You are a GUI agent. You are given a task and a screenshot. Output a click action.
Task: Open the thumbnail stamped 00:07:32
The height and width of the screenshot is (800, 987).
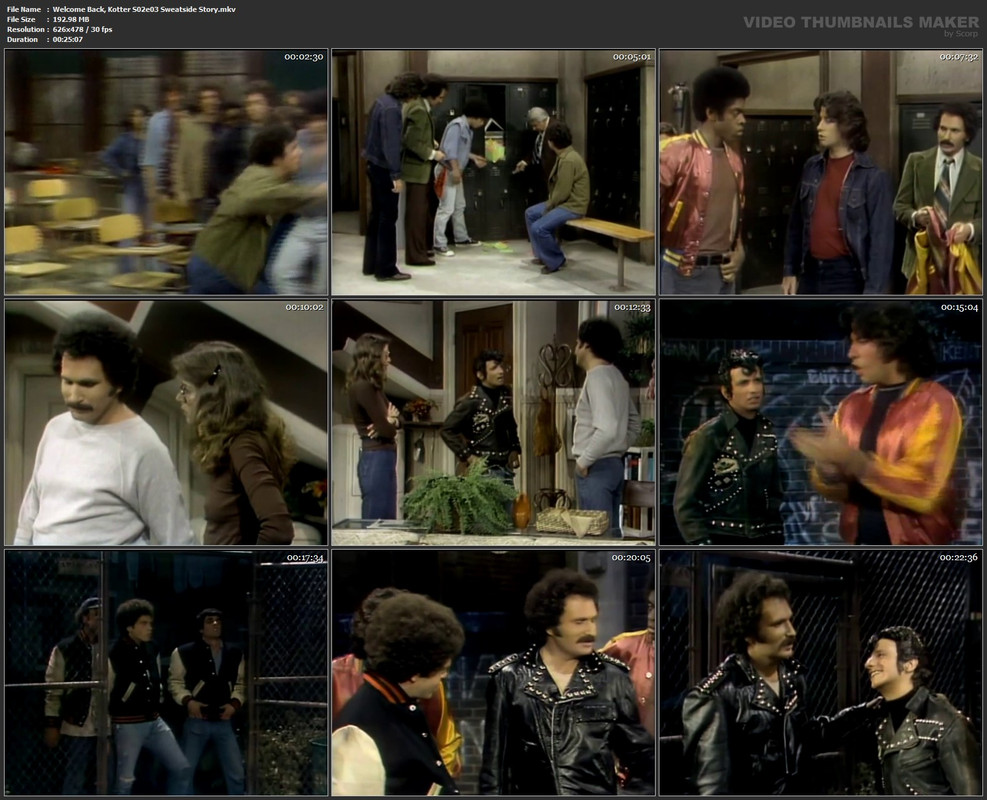pyautogui.click(x=821, y=172)
